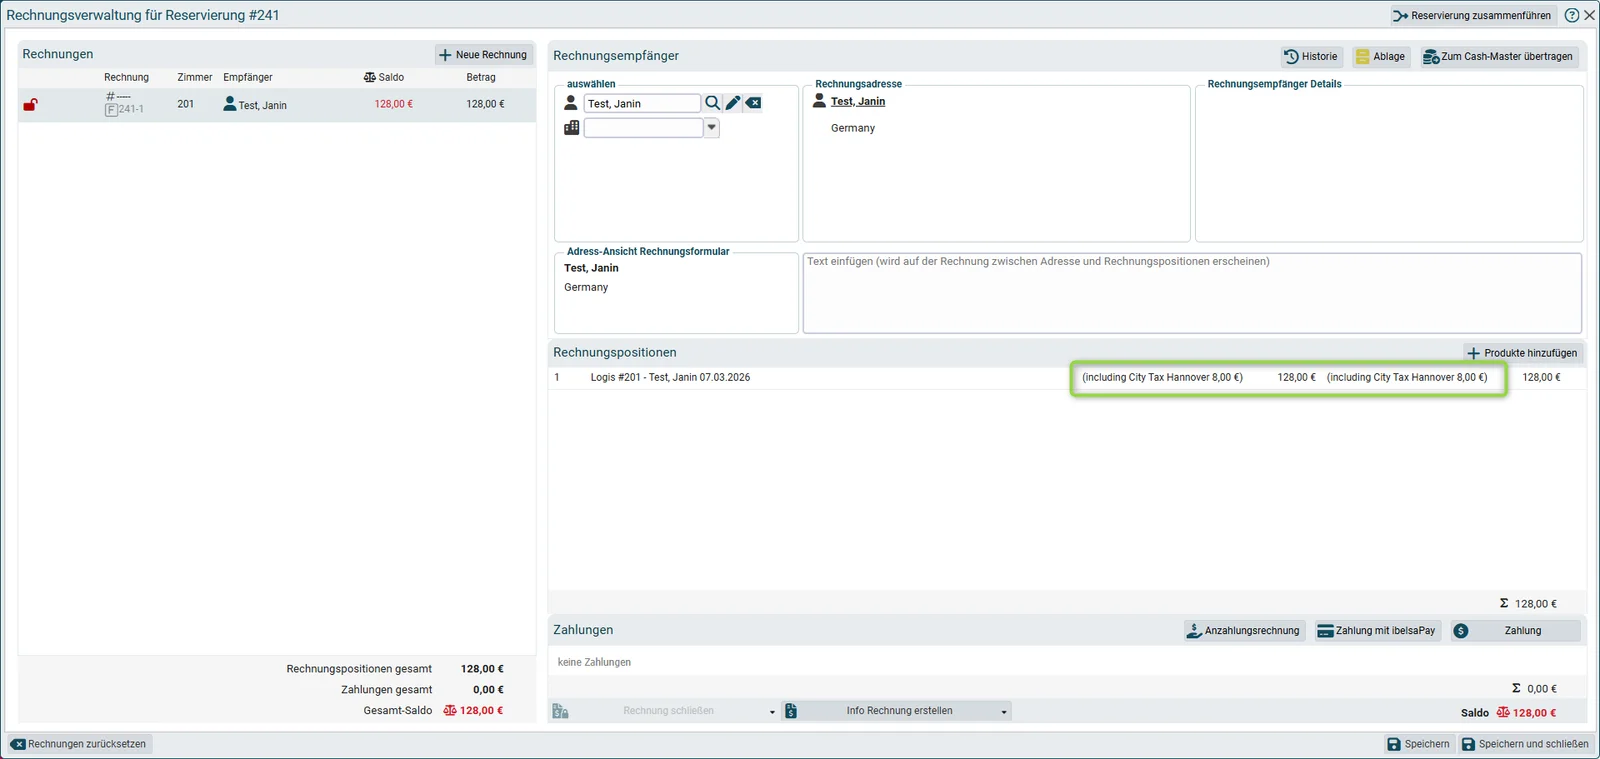Open the Ablage archive
Viewport: 1600px width, 759px height.
[x=1380, y=57]
